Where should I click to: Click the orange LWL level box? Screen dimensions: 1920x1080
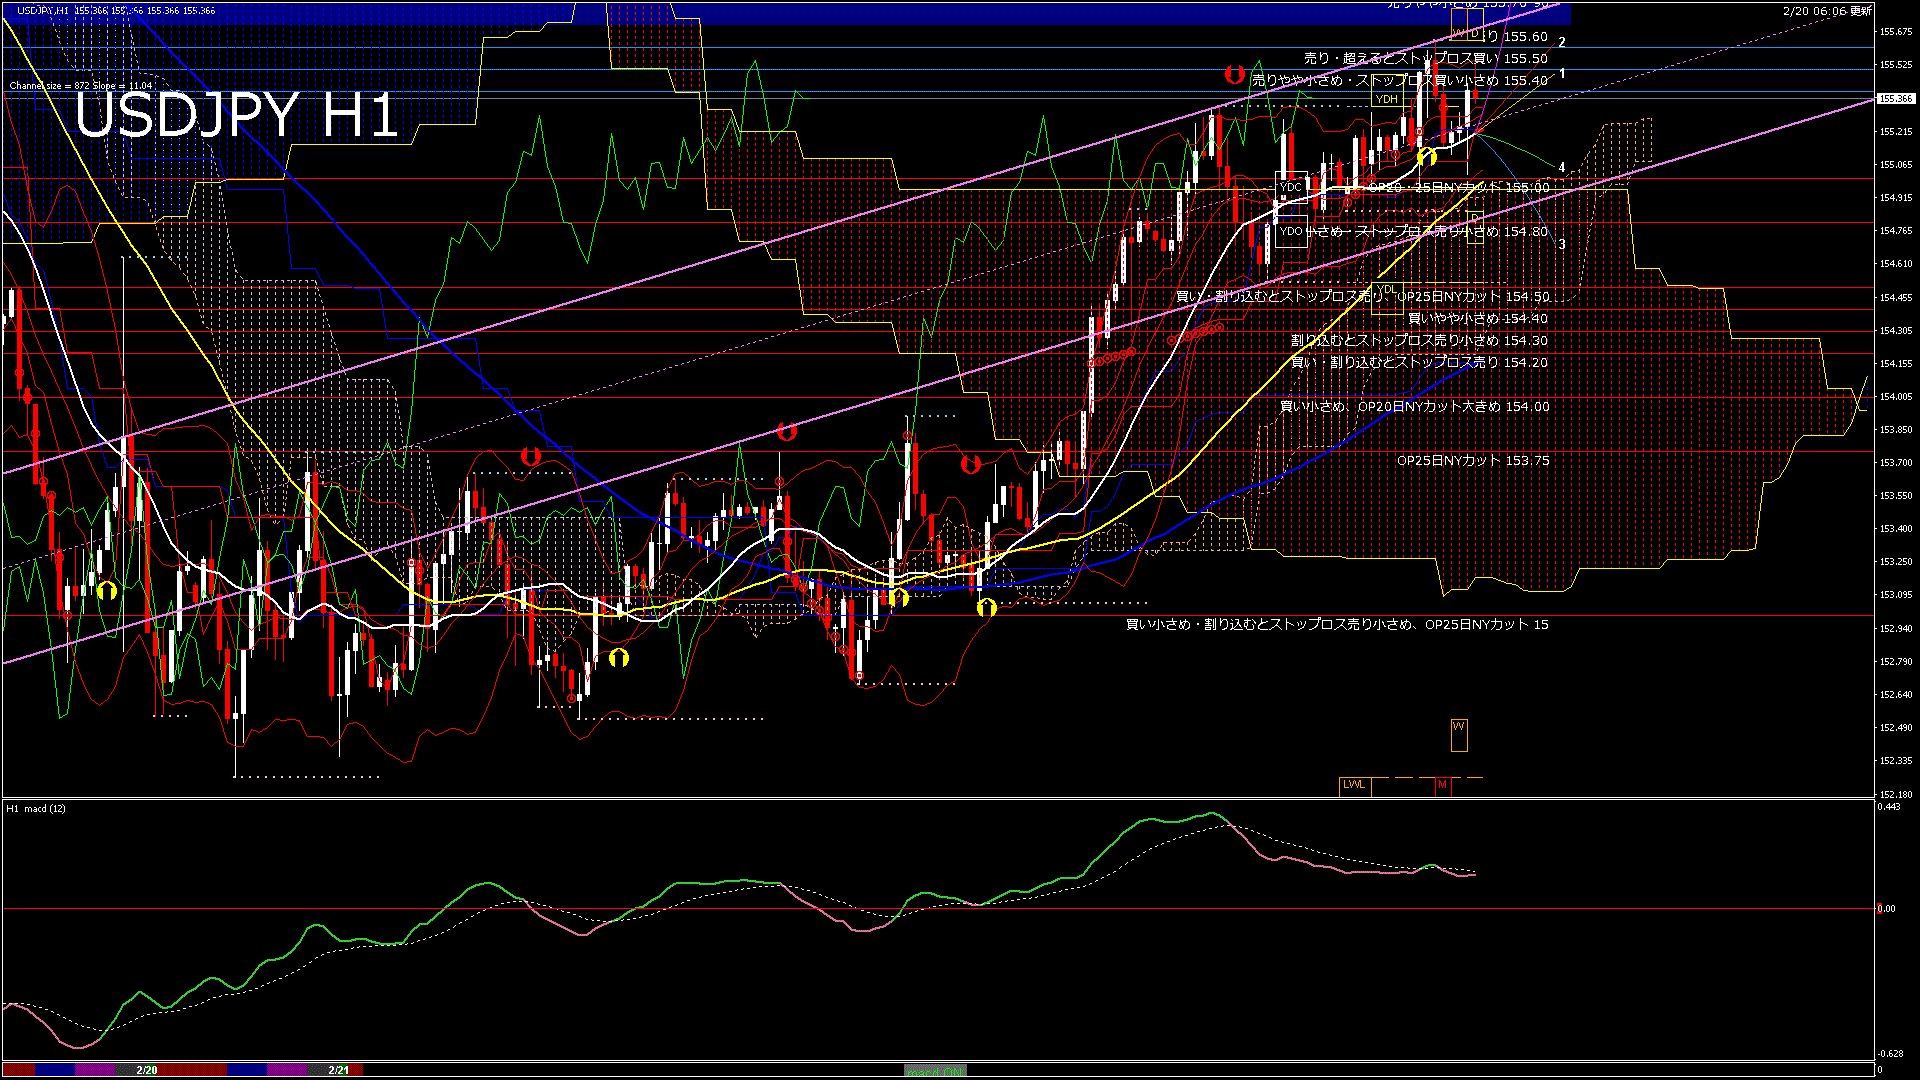[x=1354, y=785]
